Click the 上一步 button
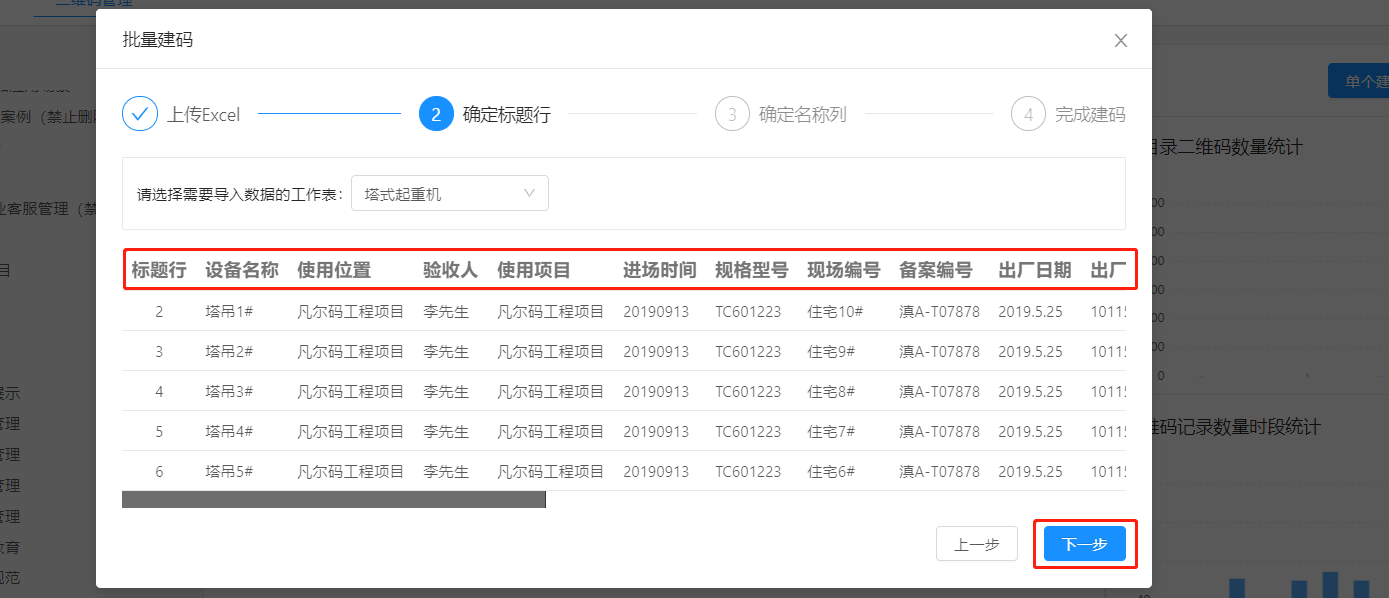Viewport: 1389px width, 598px height. point(976,544)
